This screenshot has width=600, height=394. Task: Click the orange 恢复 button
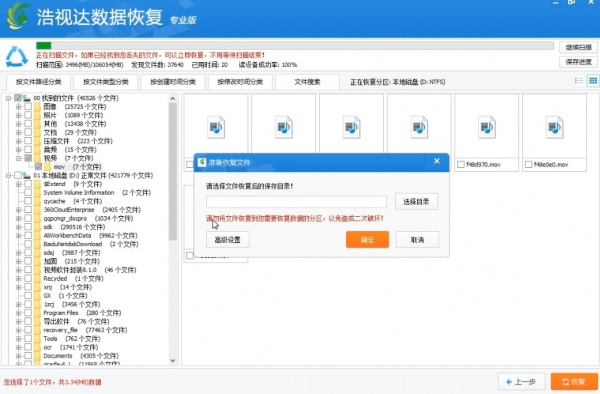(x=574, y=382)
